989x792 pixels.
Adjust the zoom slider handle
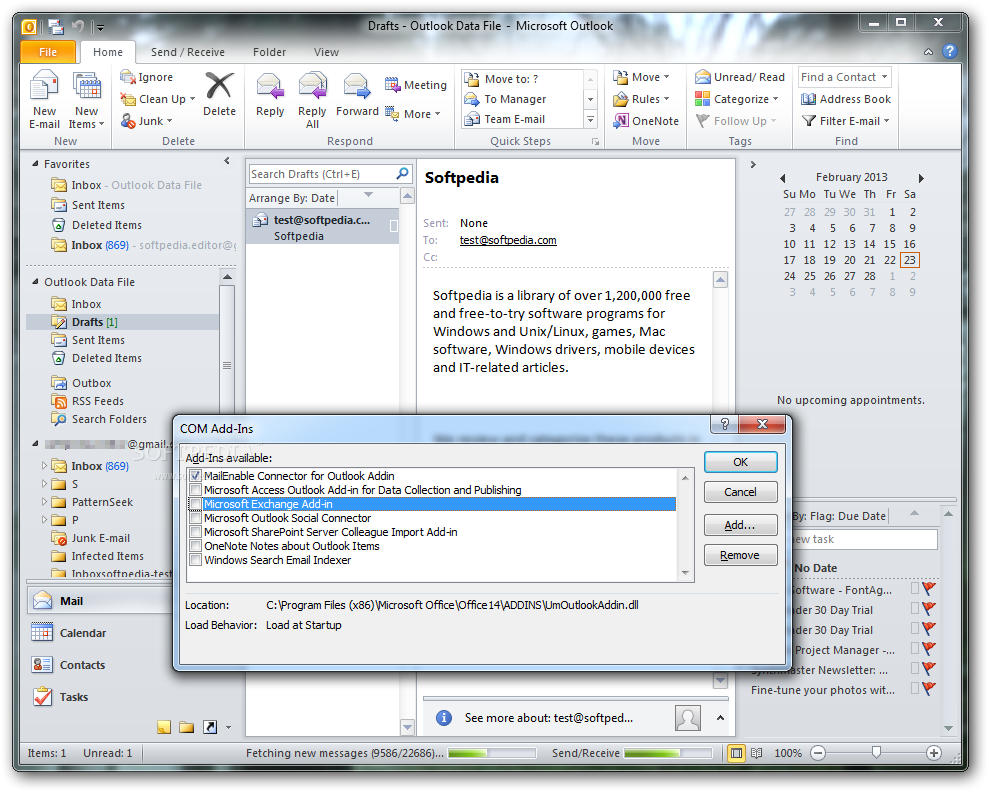(x=876, y=752)
